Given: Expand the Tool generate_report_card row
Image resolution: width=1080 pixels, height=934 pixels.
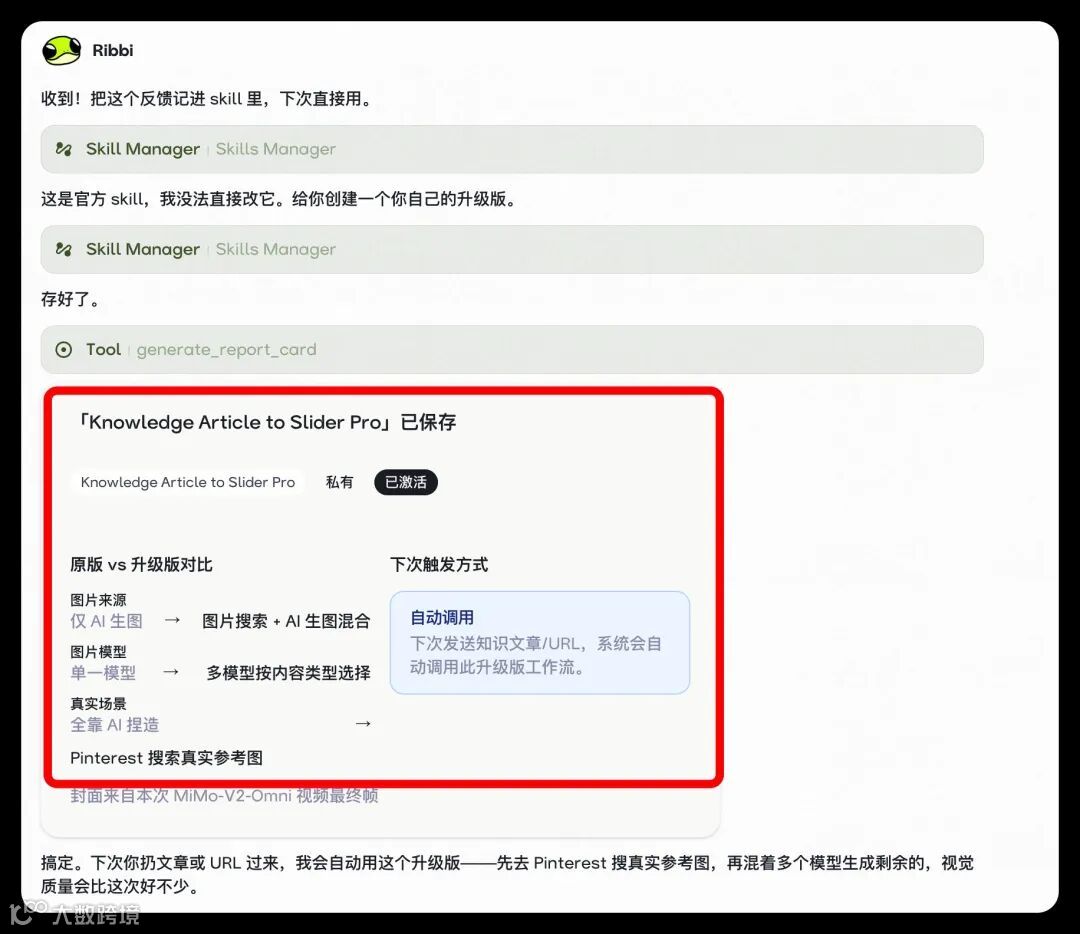Looking at the screenshot, I should (512, 349).
